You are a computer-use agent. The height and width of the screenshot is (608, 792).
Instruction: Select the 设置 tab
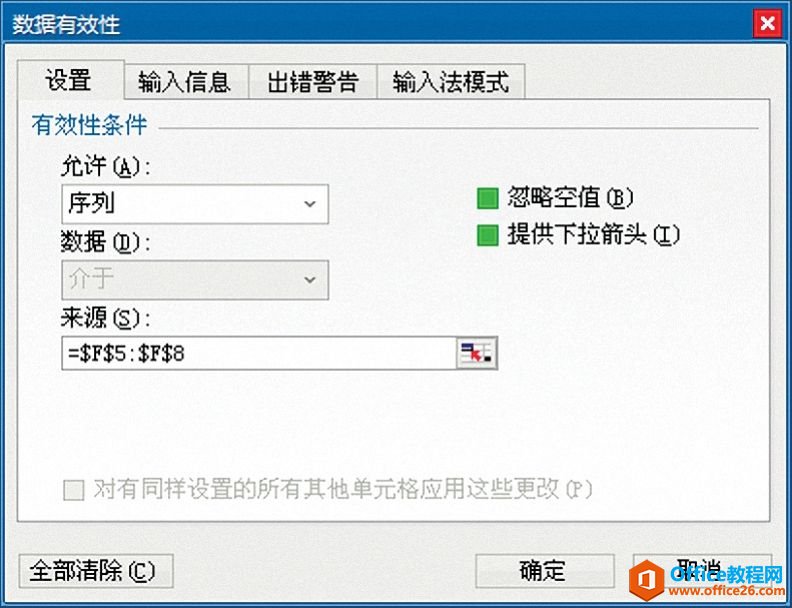70,80
